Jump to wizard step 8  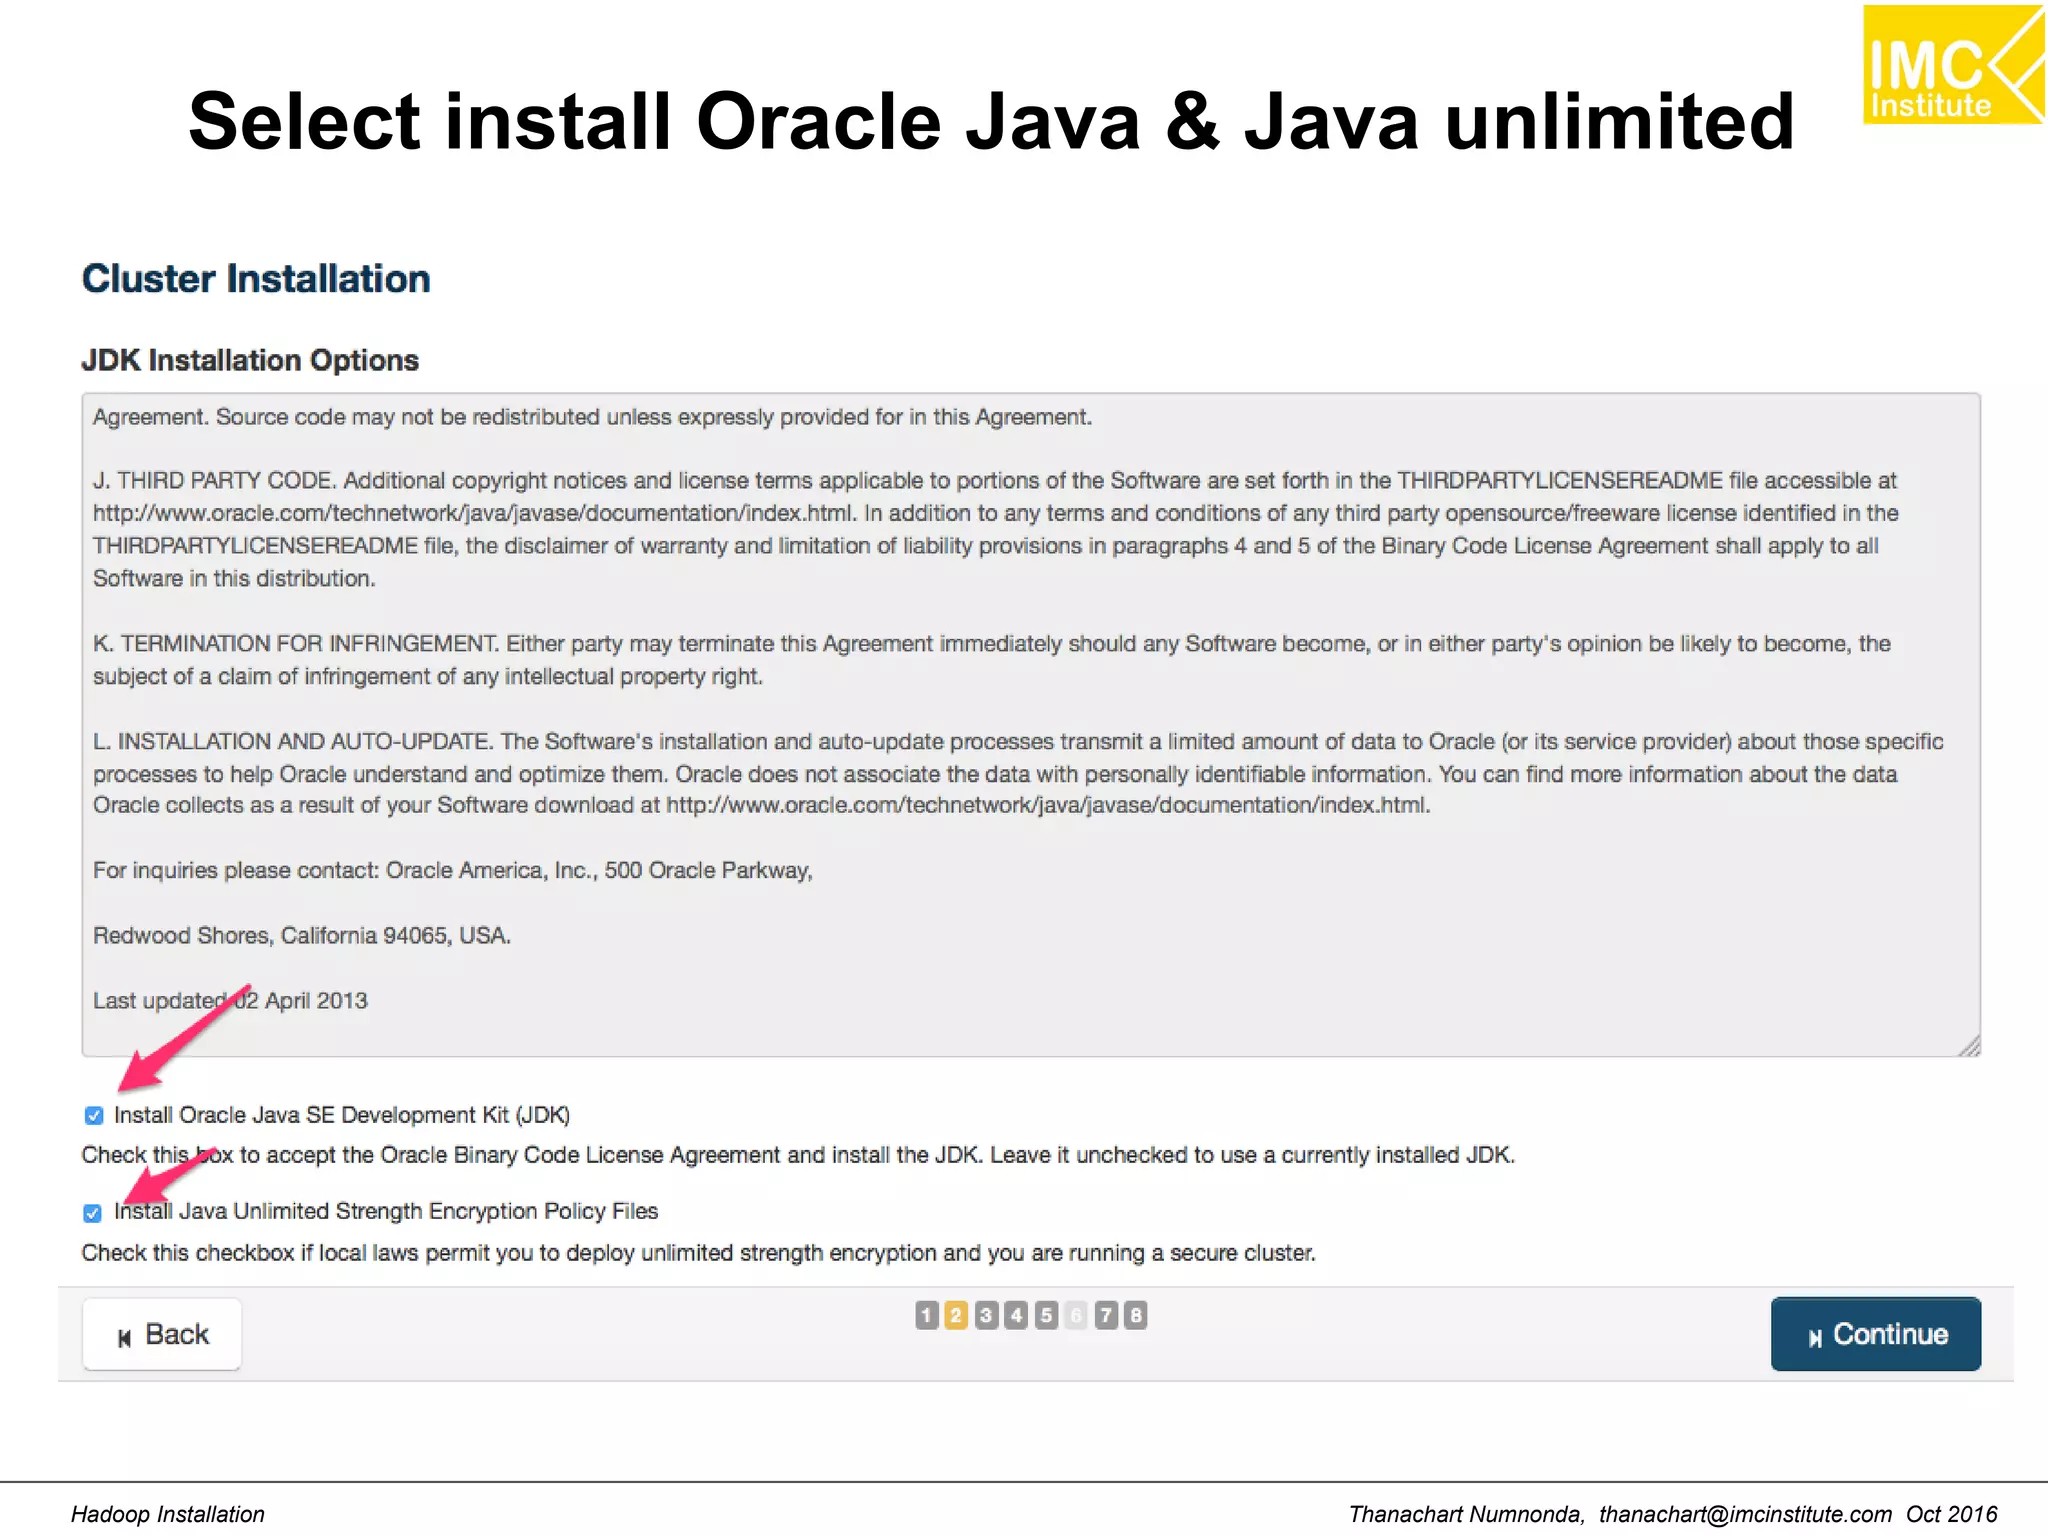[x=1135, y=1315]
